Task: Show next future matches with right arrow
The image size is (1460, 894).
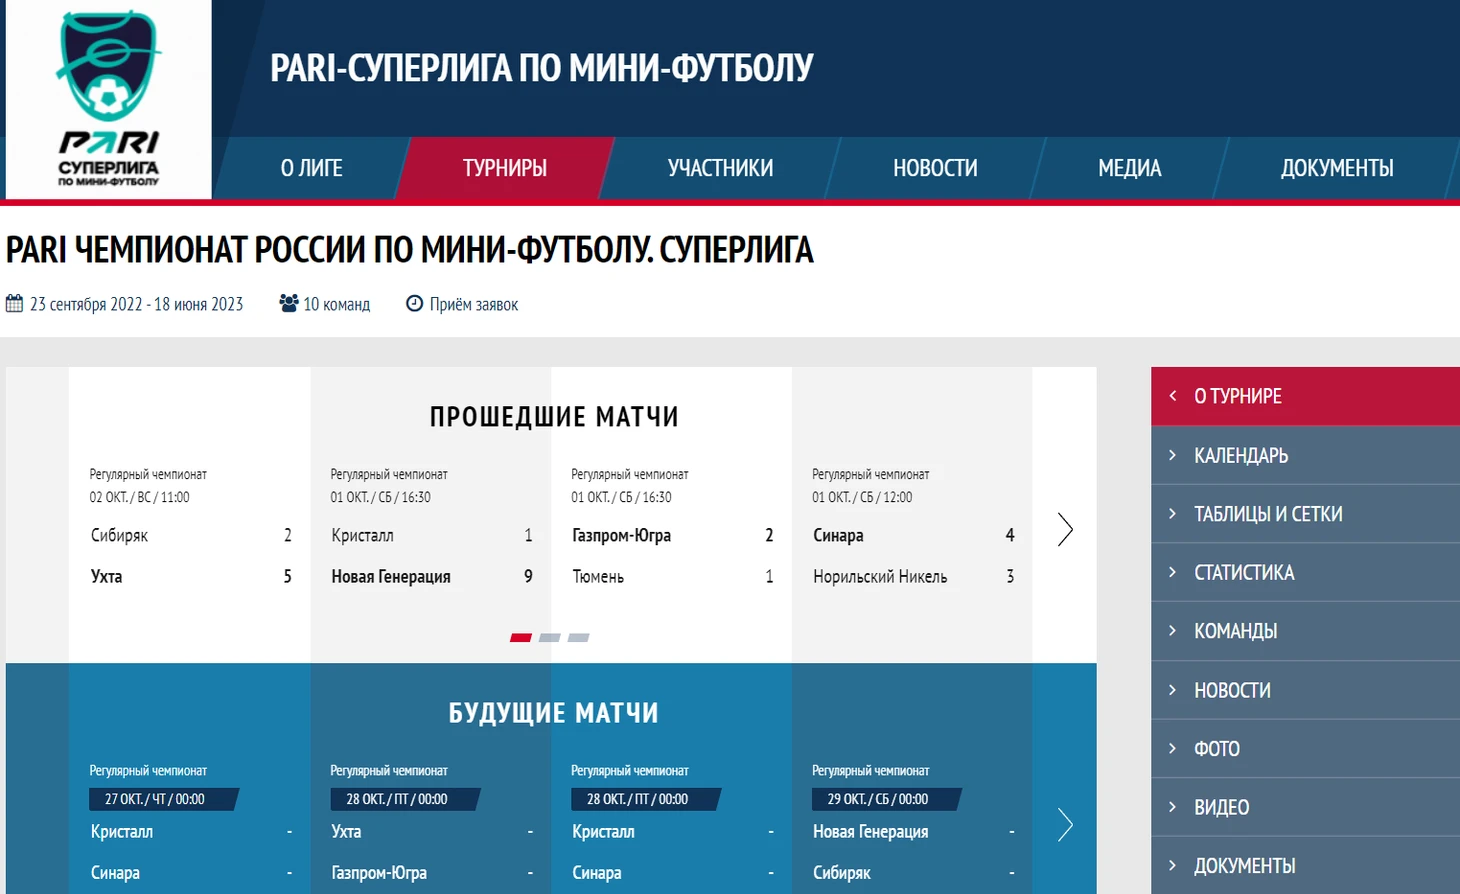Action: point(1065,825)
